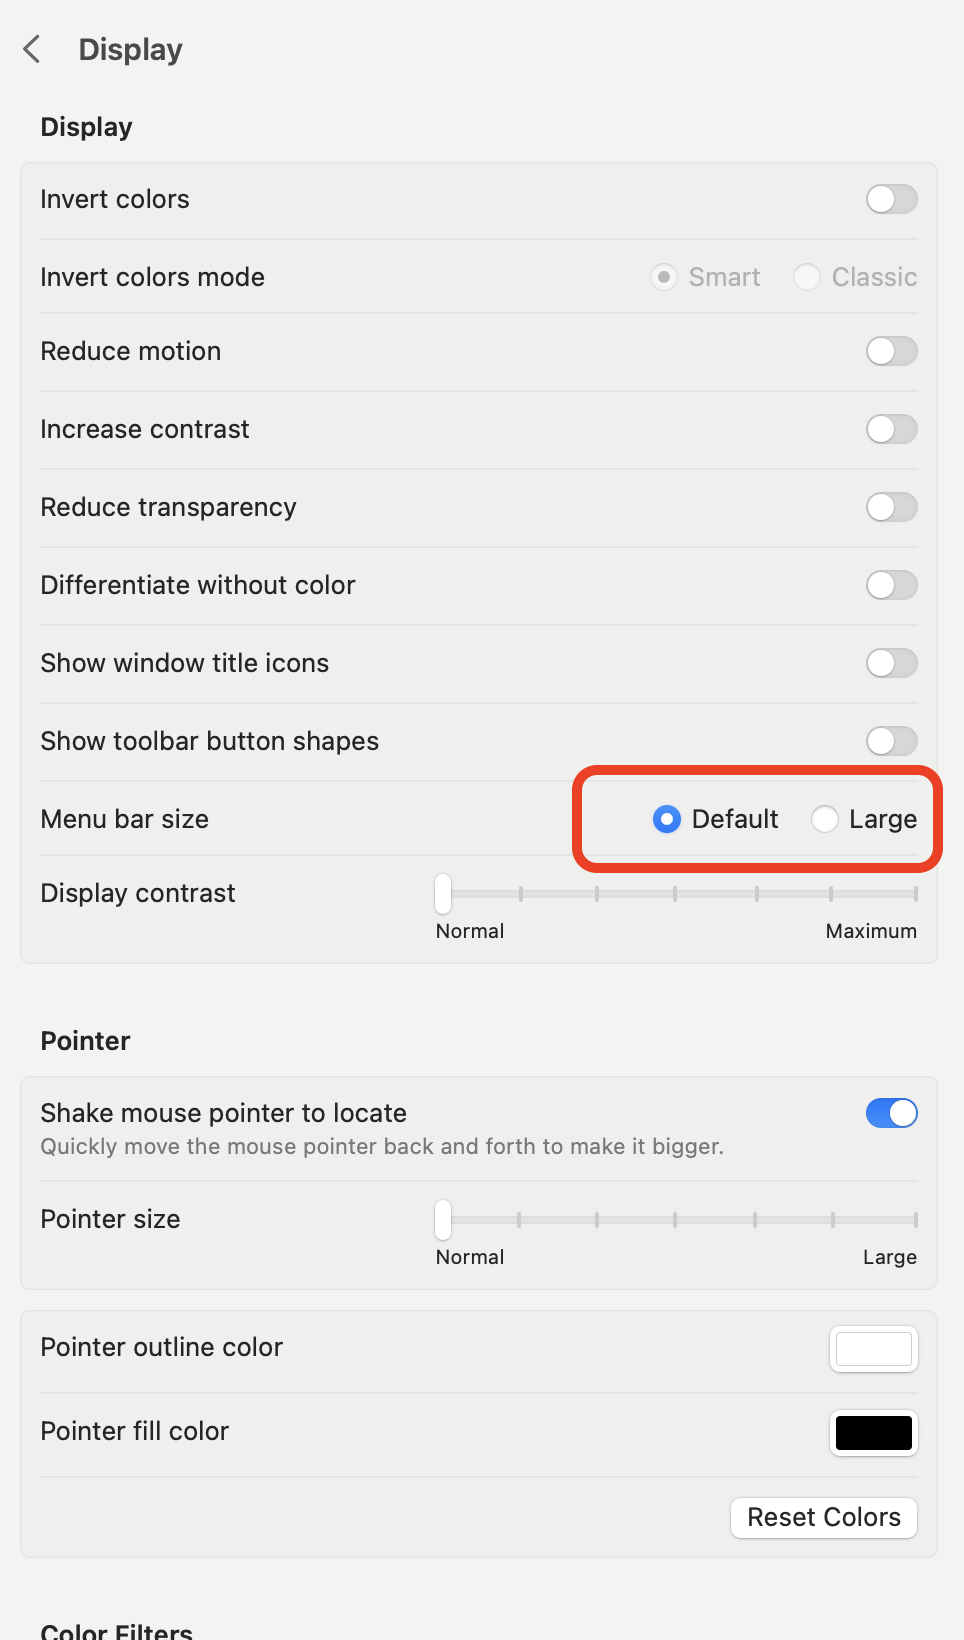
Task: Choose Large menu bar size
Action: (825, 819)
